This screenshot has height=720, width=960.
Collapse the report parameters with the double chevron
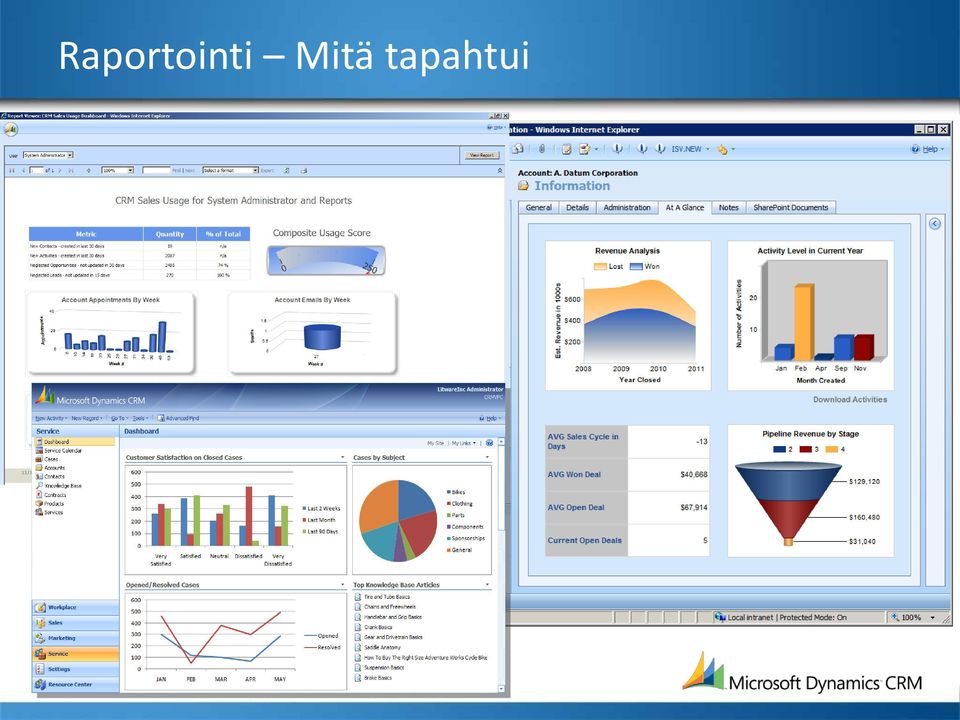(x=500, y=170)
